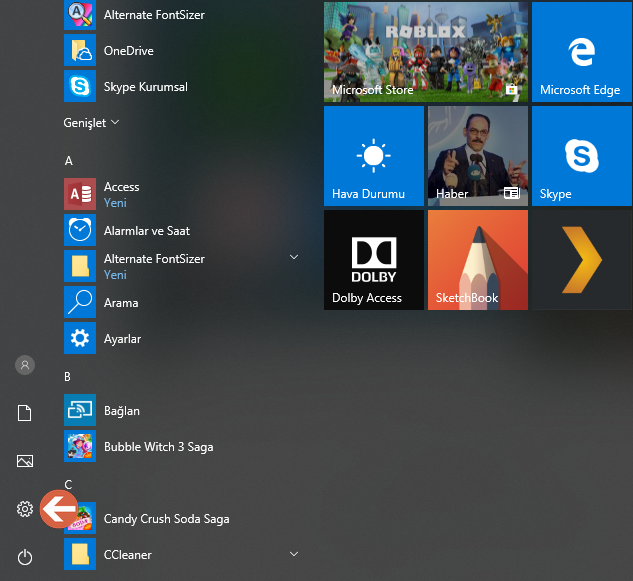Open the Arama search icon

(80, 302)
